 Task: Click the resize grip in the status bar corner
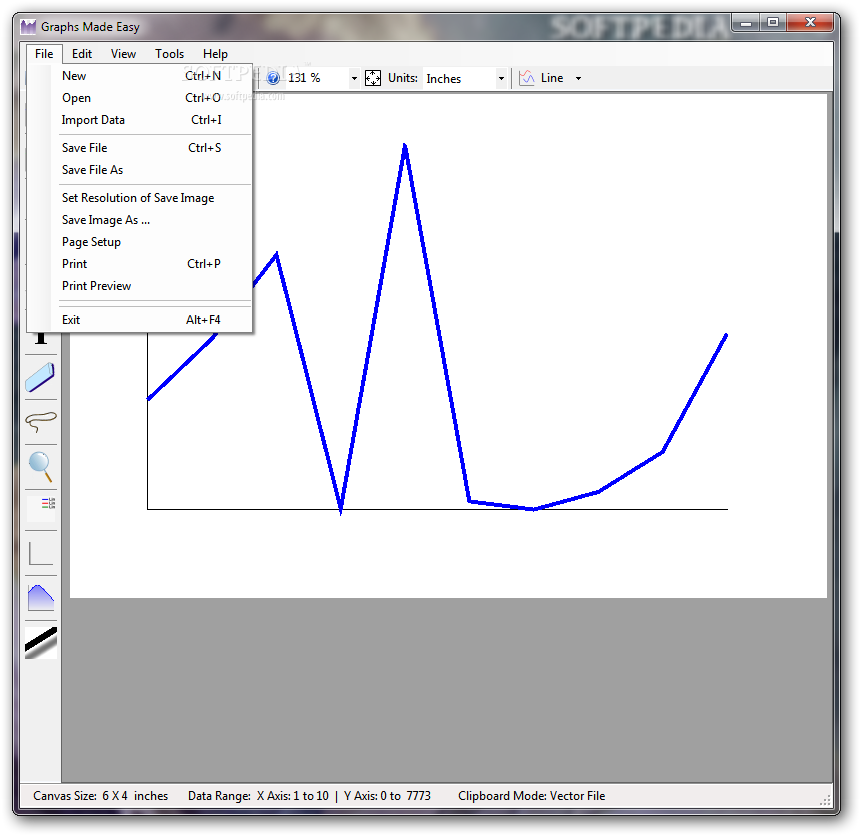coord(825,800)
